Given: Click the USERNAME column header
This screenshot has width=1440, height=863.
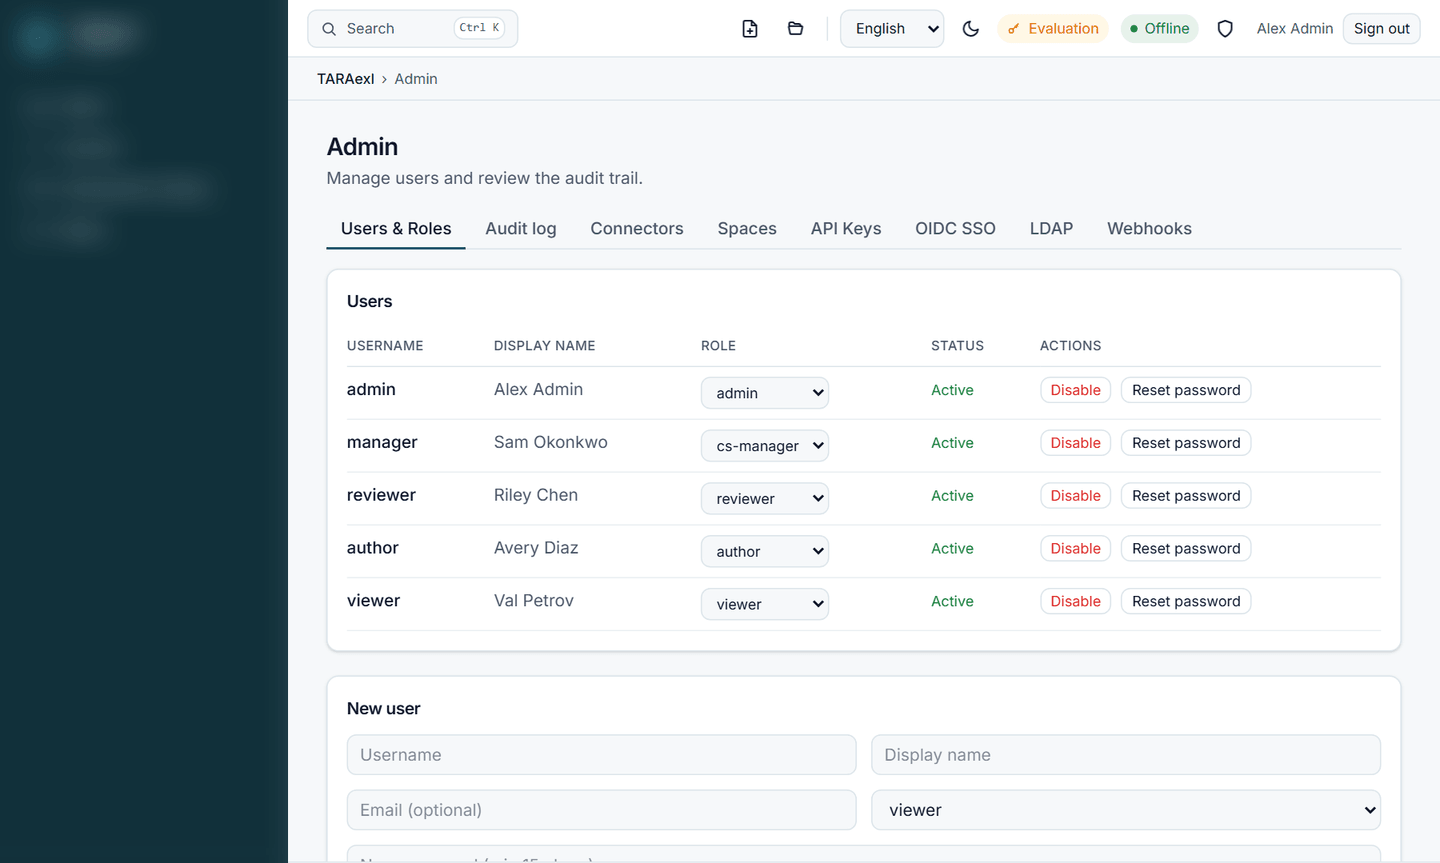Looking at the screenshot, I should [x=385, y=346].
